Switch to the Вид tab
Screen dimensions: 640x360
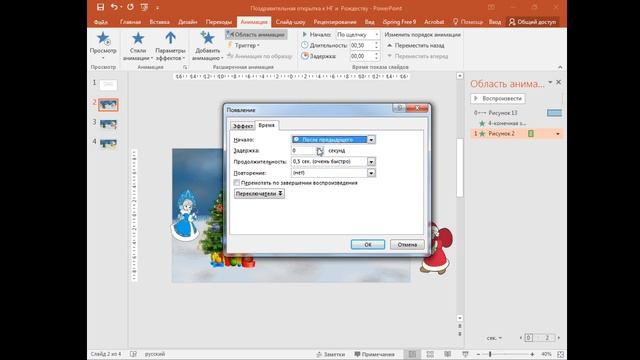(369, 22)
